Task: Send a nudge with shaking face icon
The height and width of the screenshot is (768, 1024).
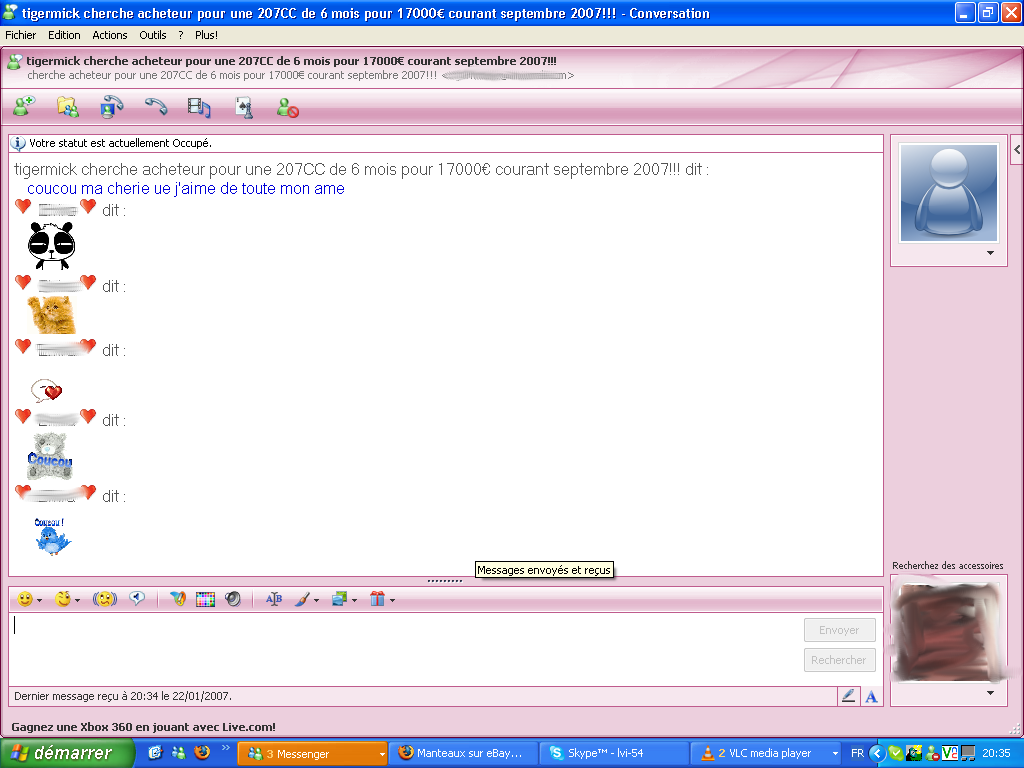Action: coord(105,599)
